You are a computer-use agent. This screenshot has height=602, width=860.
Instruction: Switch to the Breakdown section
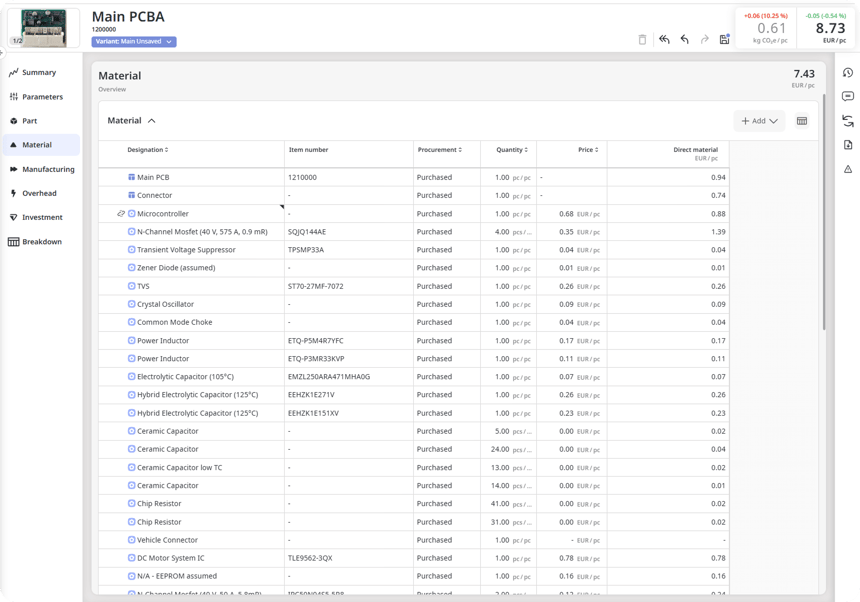tap(41, 242)
